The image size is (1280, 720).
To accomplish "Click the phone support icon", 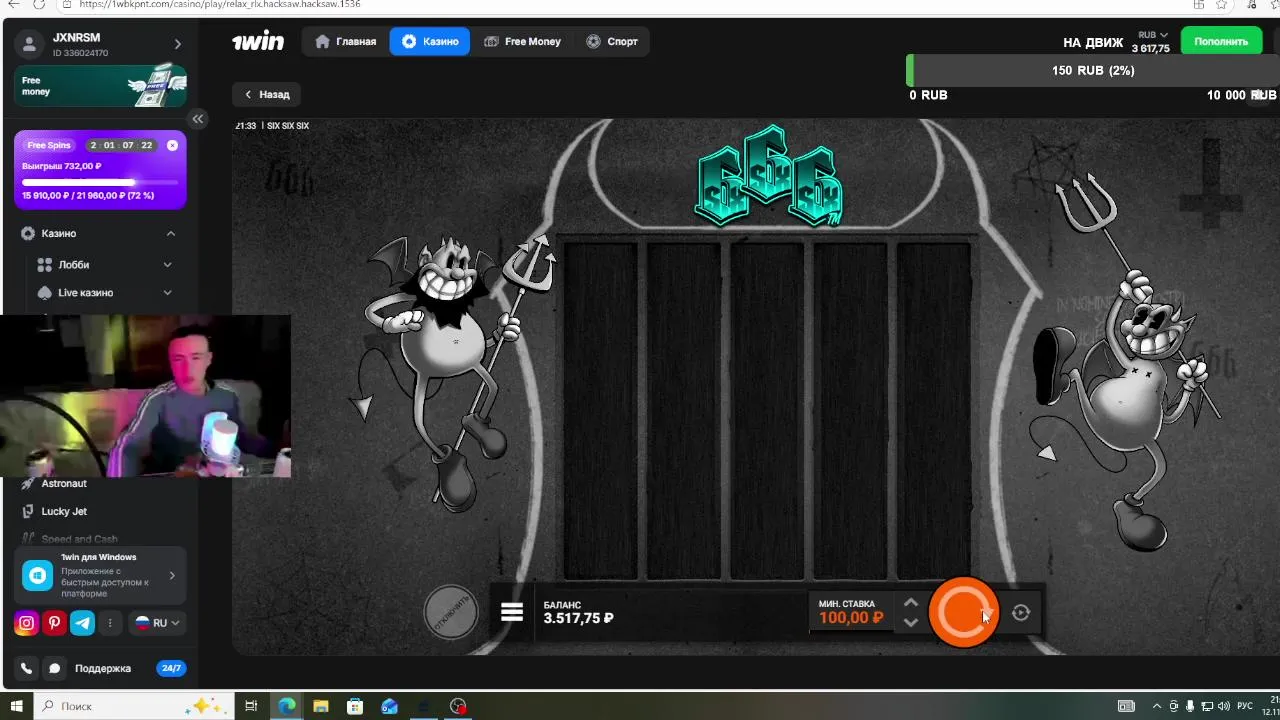I will coord(27,668).
